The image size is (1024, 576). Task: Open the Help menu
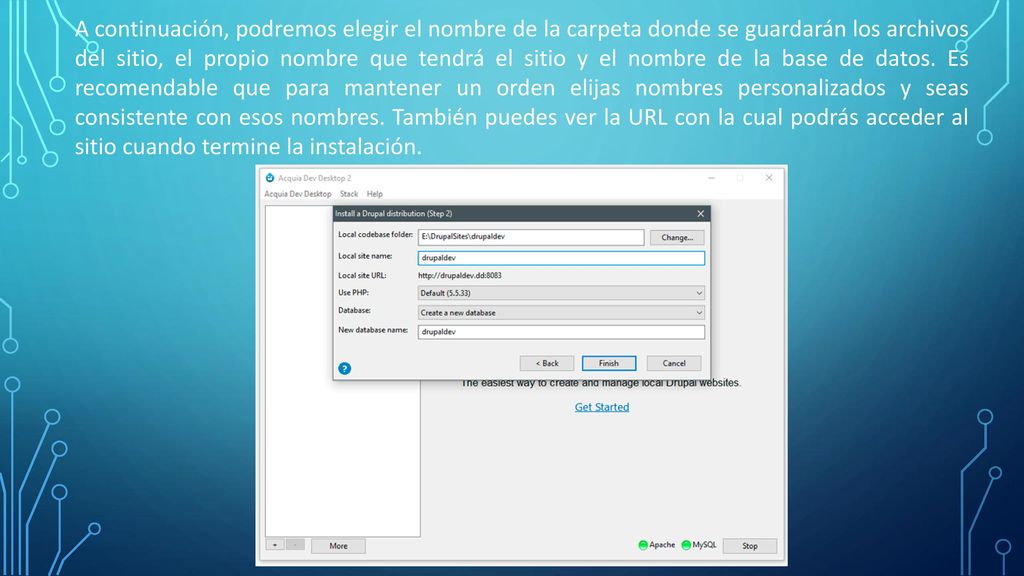(374, 194)
